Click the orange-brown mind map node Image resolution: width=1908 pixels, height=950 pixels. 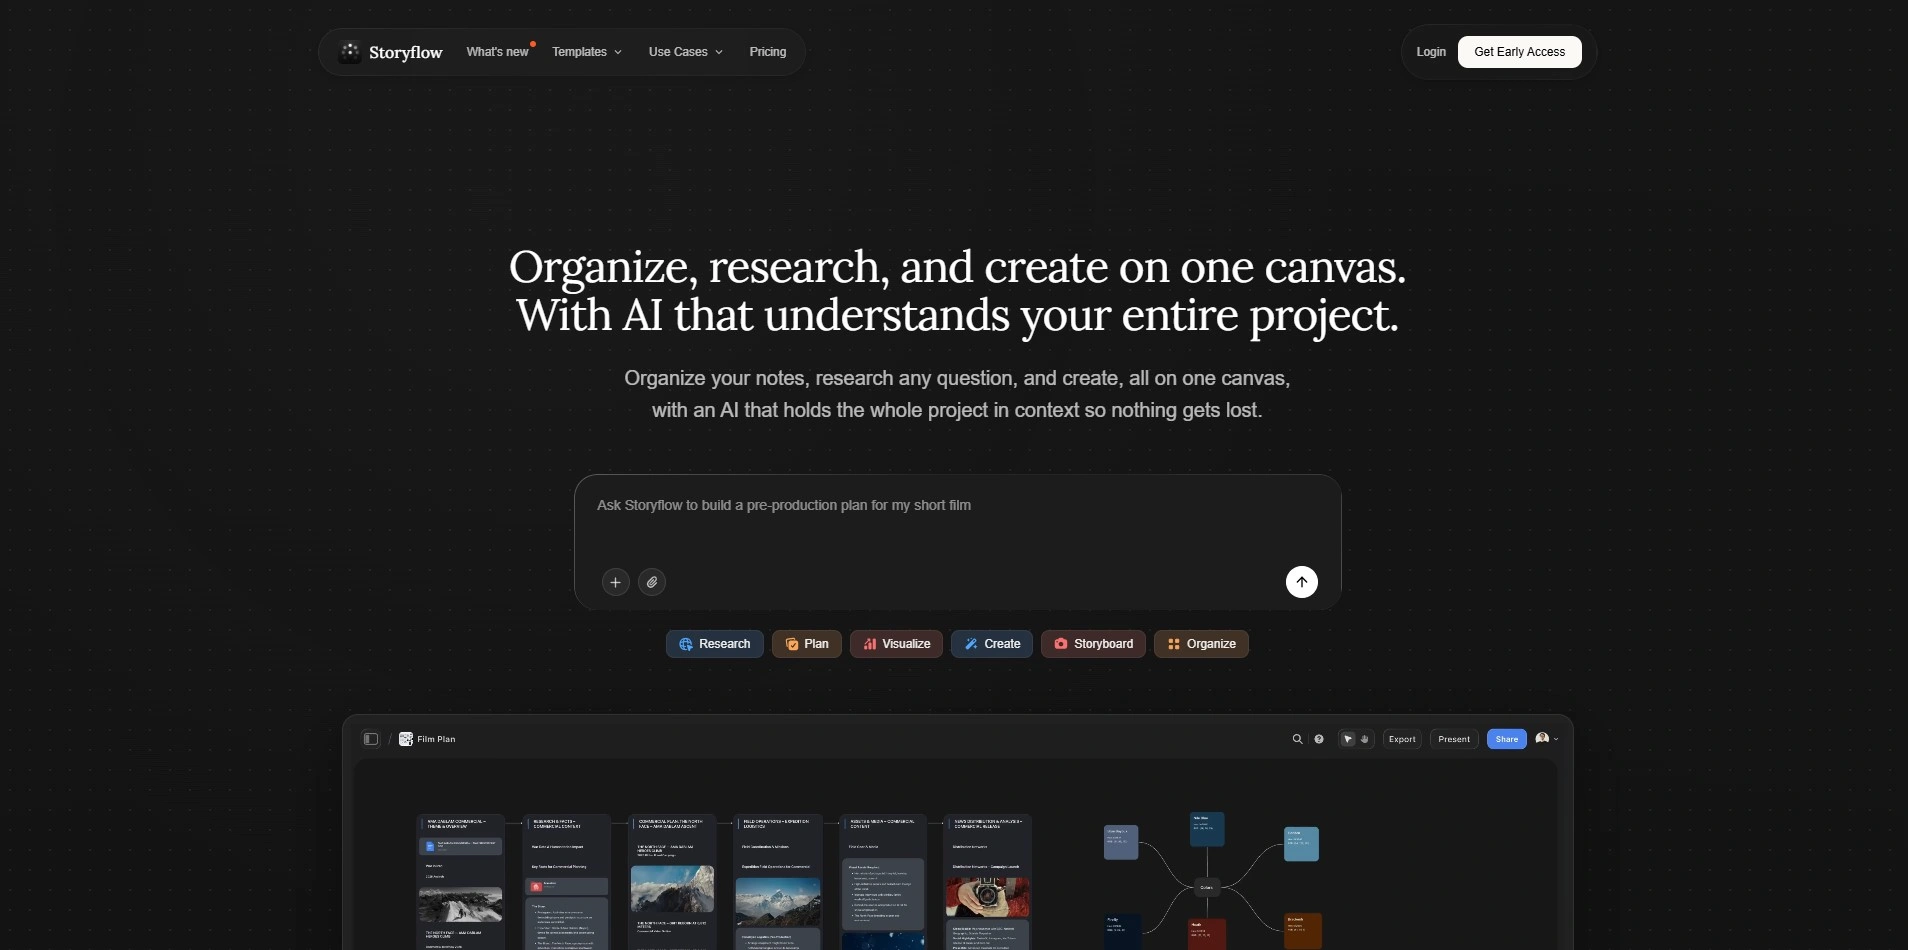1304,930
